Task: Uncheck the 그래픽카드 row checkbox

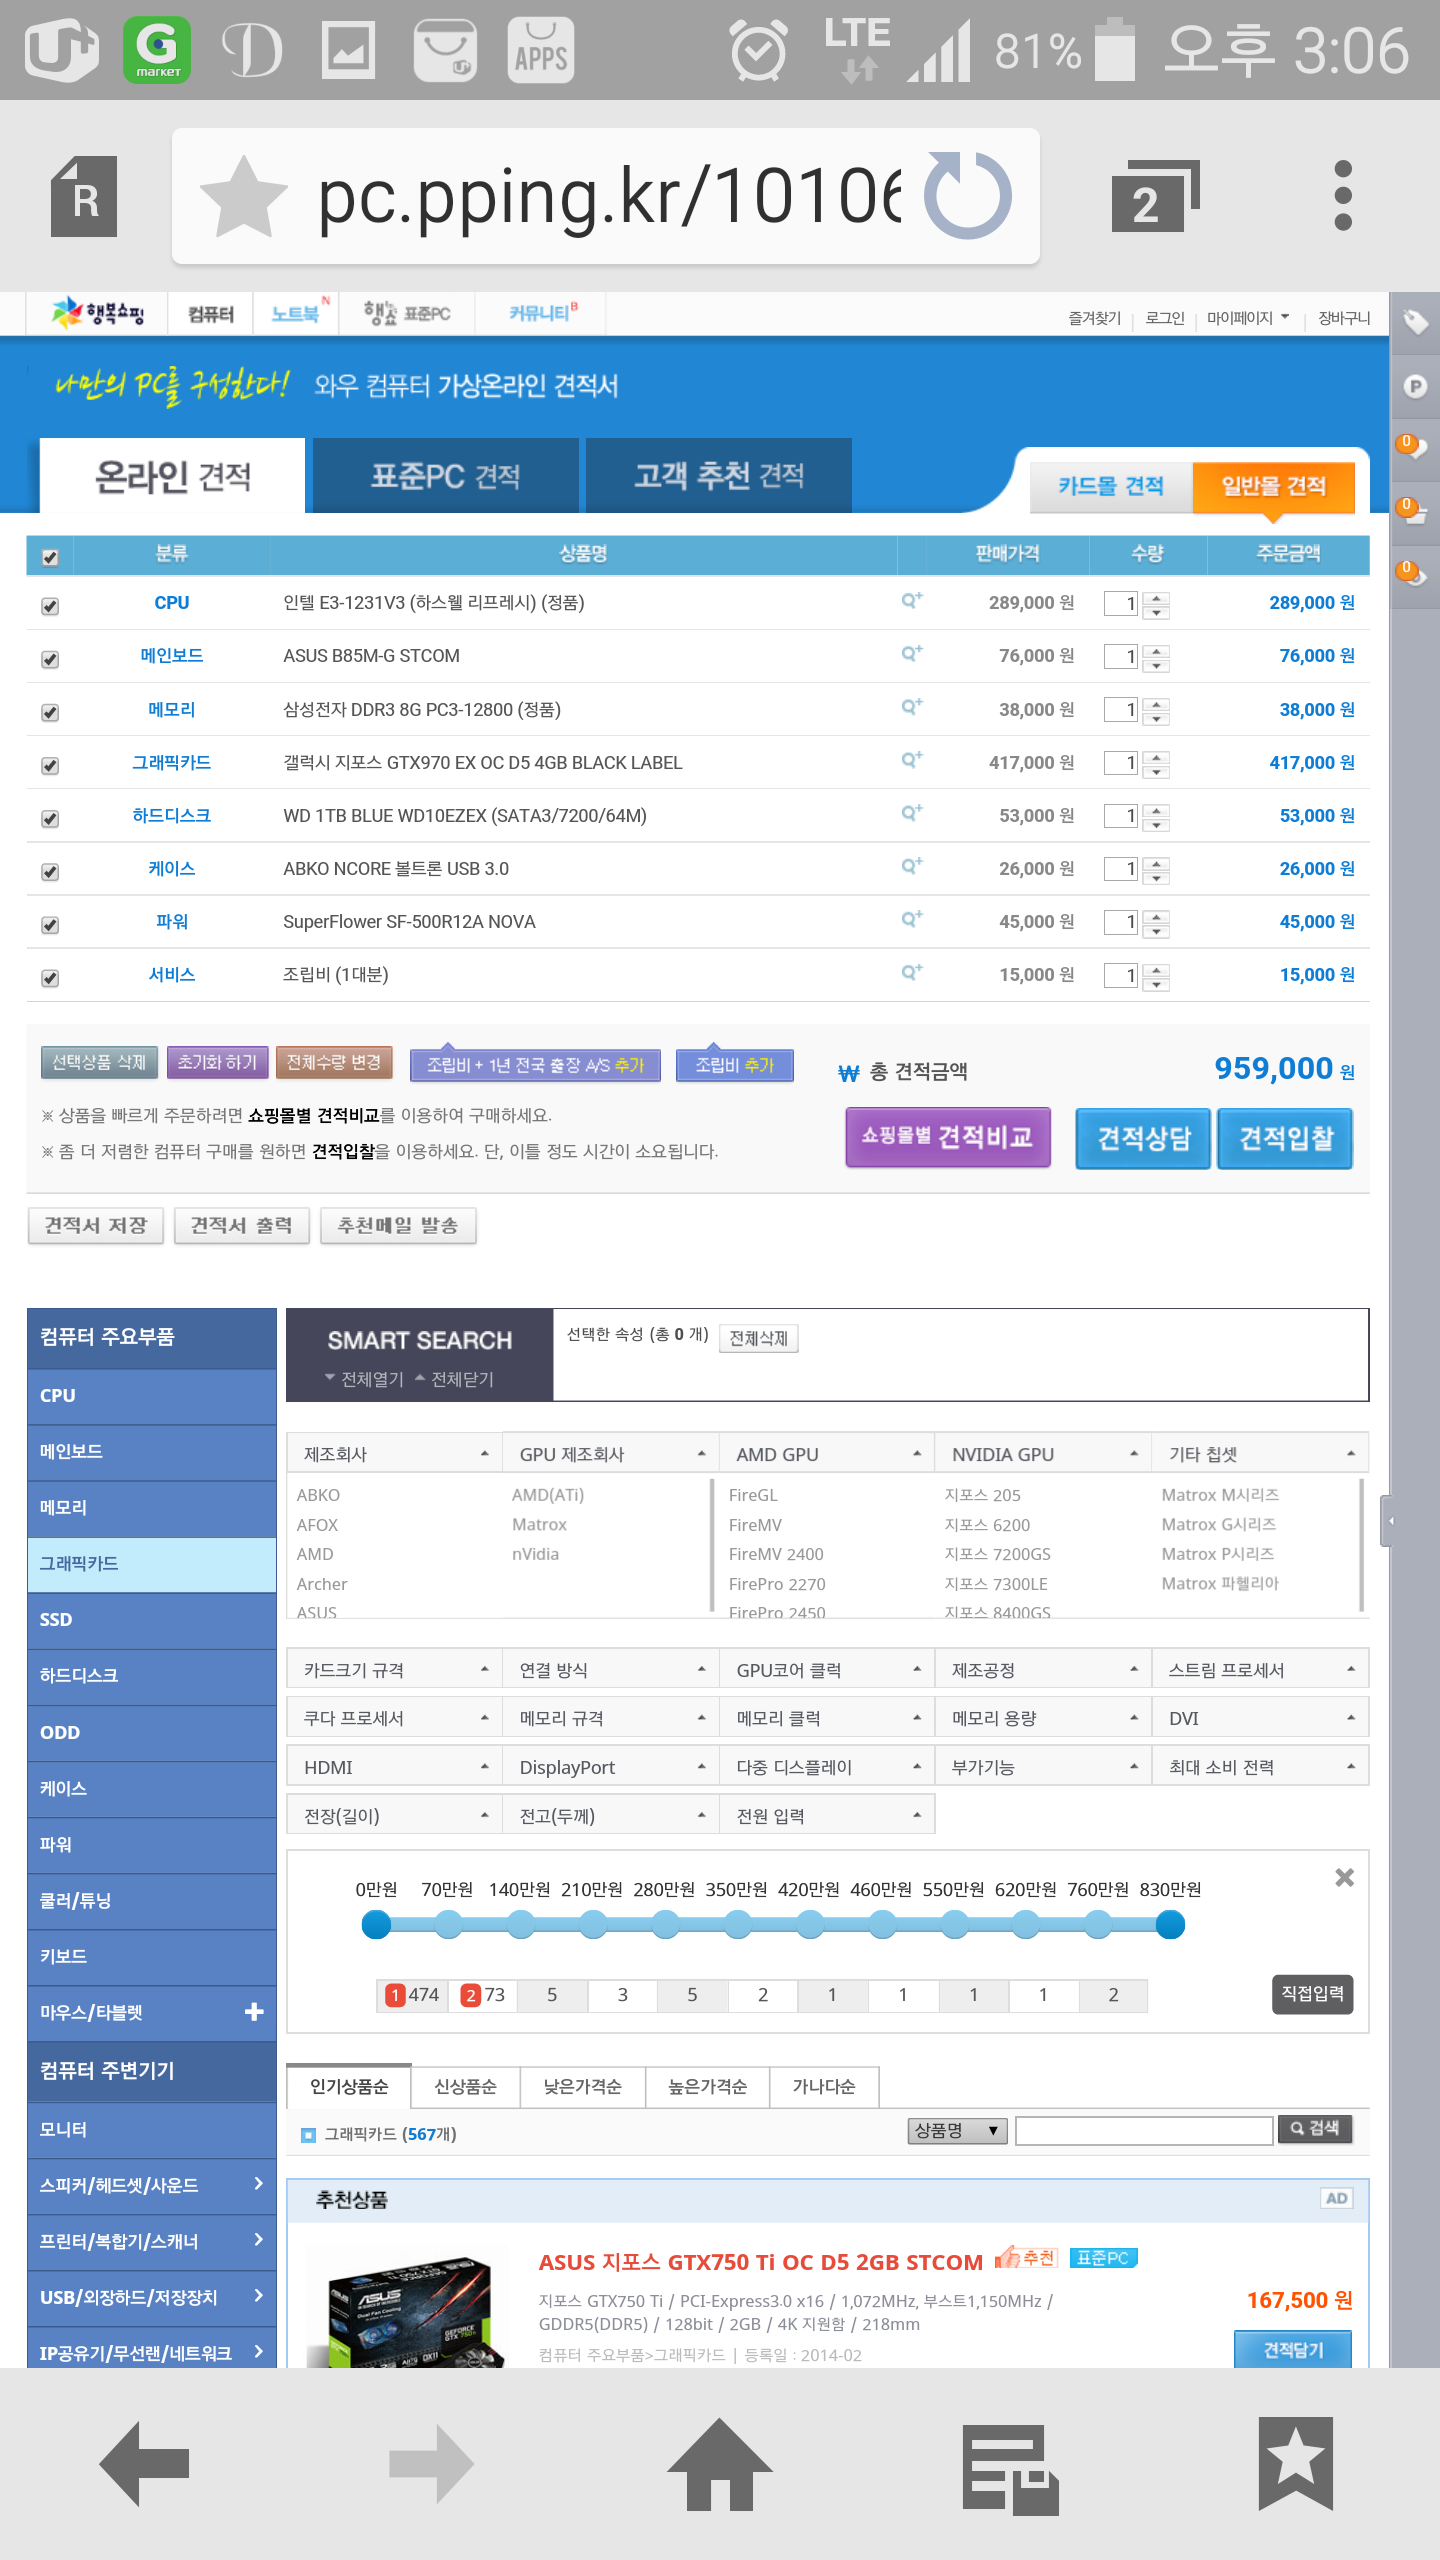Action: click(x=50, y=765)
